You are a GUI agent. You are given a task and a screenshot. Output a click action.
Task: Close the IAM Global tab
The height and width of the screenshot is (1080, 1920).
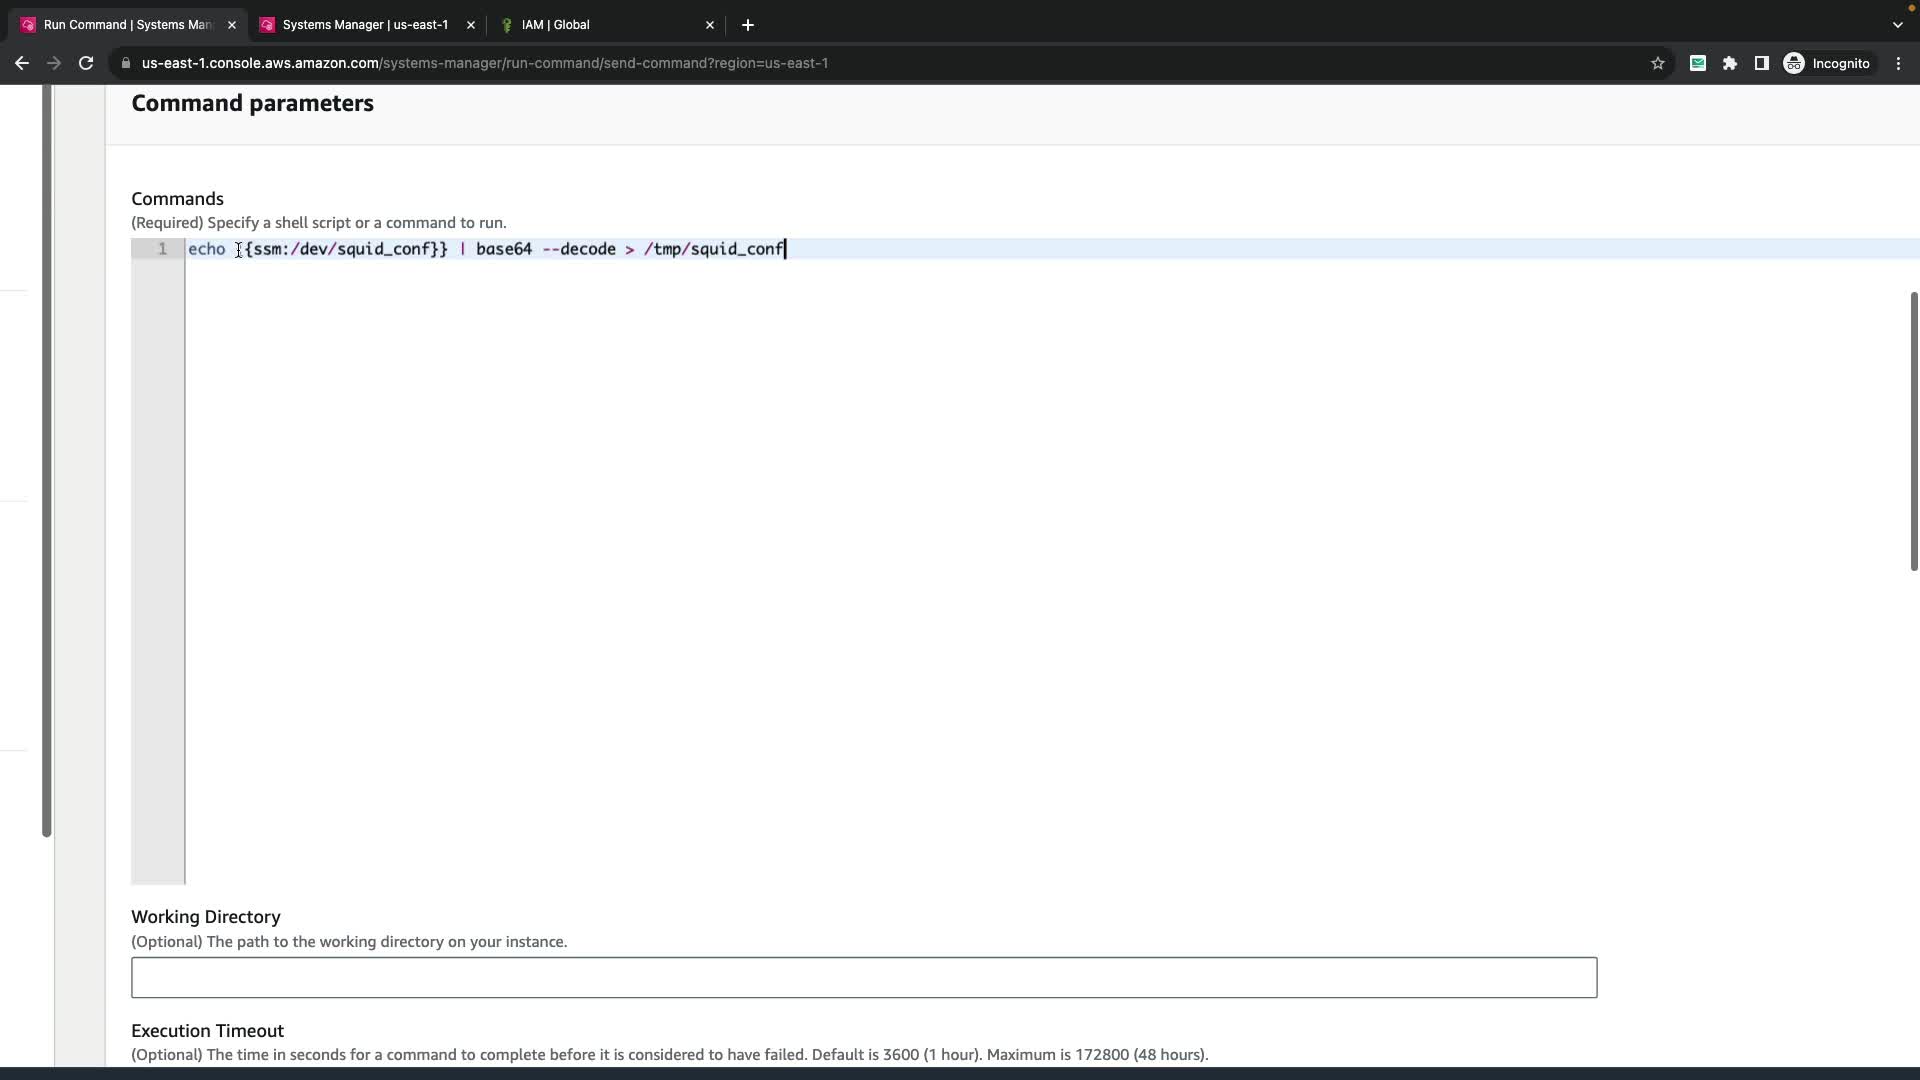coord(710,25)
